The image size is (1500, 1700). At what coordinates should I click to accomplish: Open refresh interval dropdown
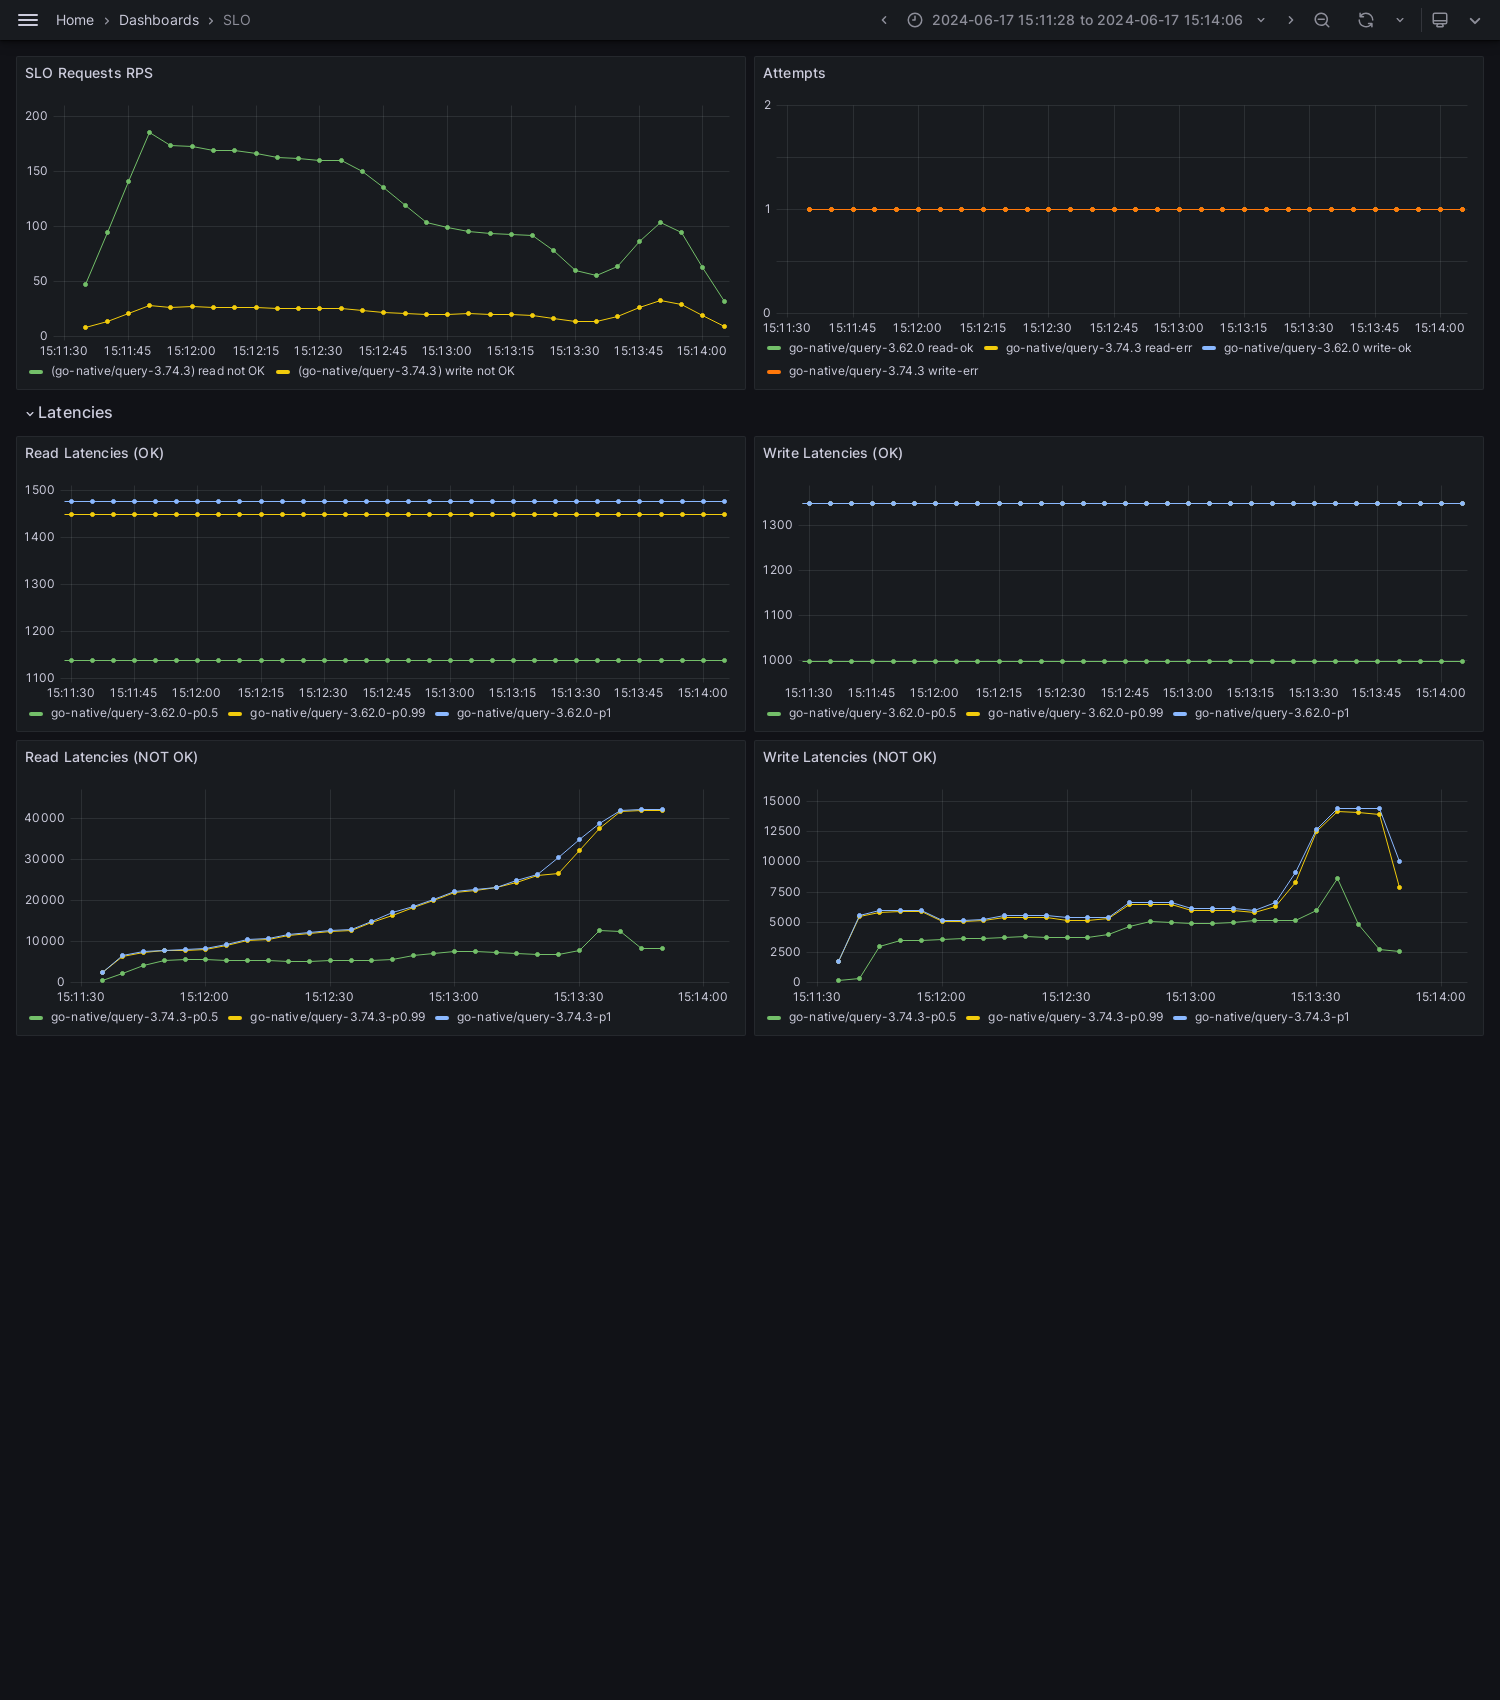pyautogui.click(x=1400, y=20)
